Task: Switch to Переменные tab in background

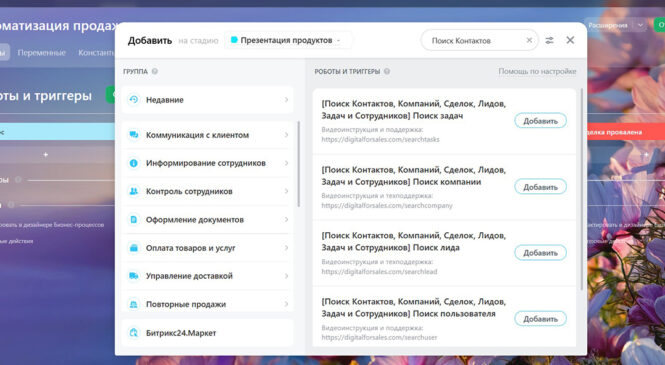Action: (x=42, y=53)
